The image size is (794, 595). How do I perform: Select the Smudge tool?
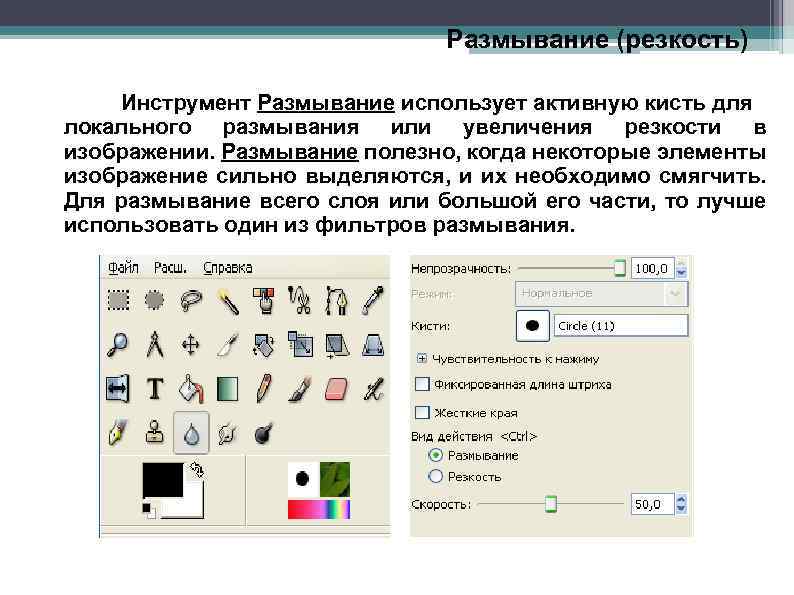(x=227, y=434)
